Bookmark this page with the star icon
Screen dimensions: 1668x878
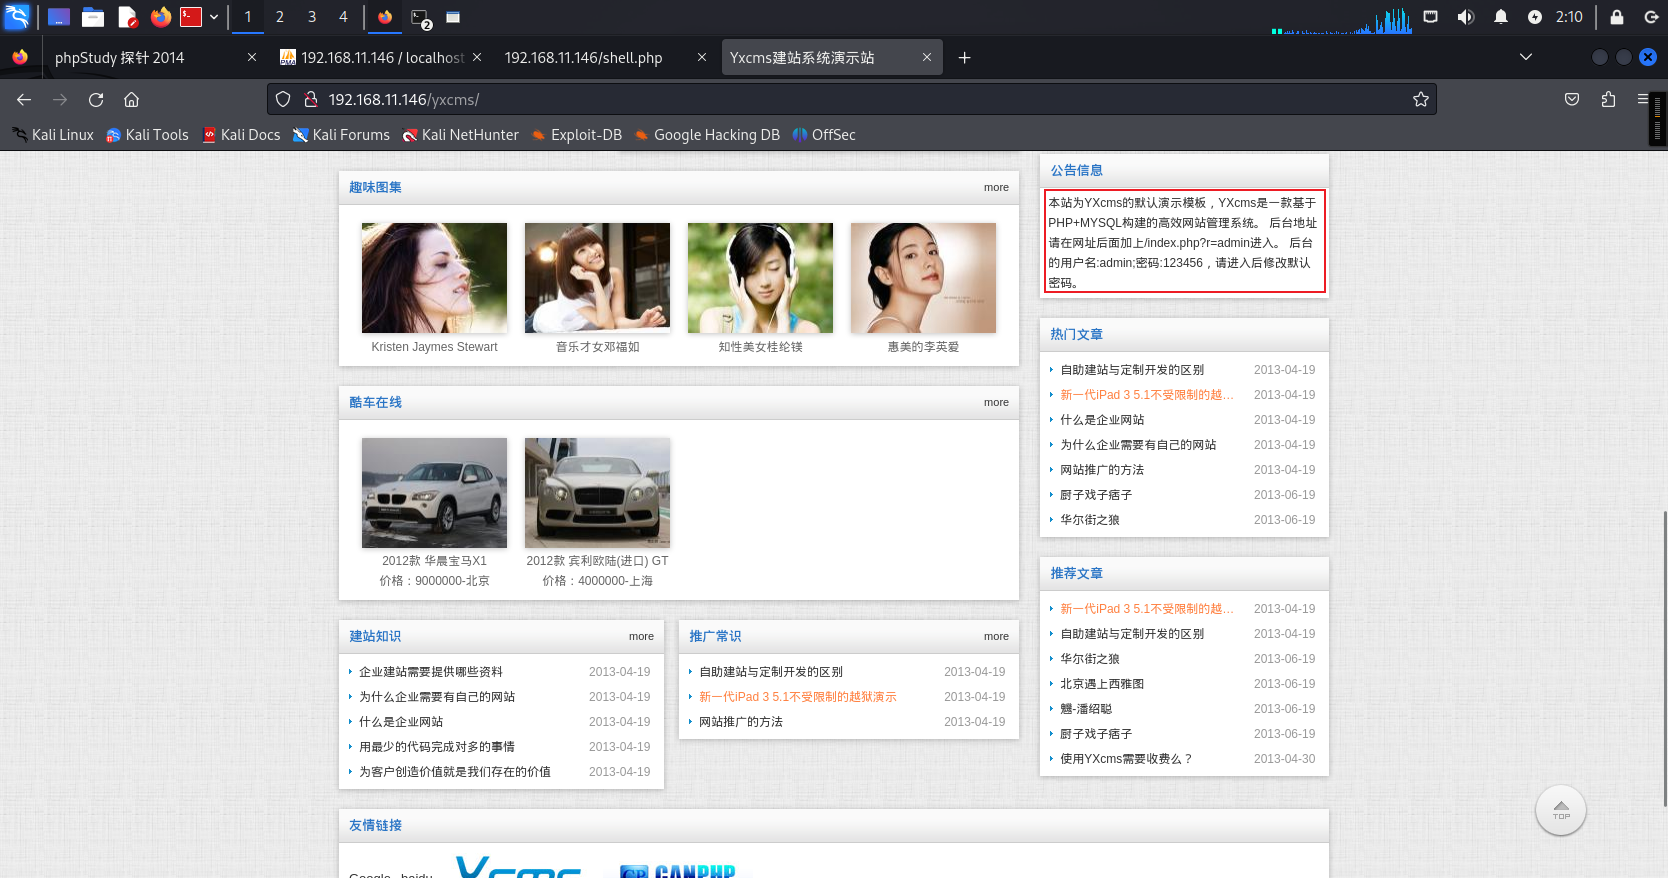(x=1420, y=99)
